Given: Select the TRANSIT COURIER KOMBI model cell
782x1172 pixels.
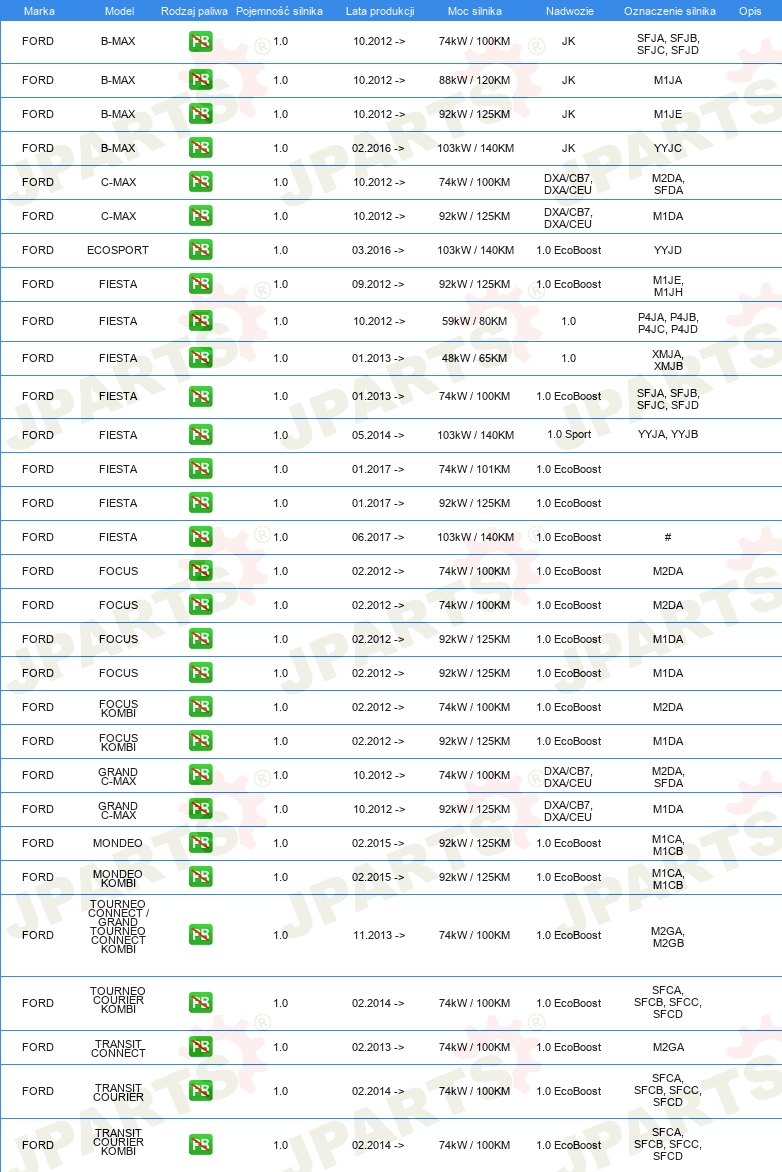Looking at the screenshot, I should tap(118, 1142).
